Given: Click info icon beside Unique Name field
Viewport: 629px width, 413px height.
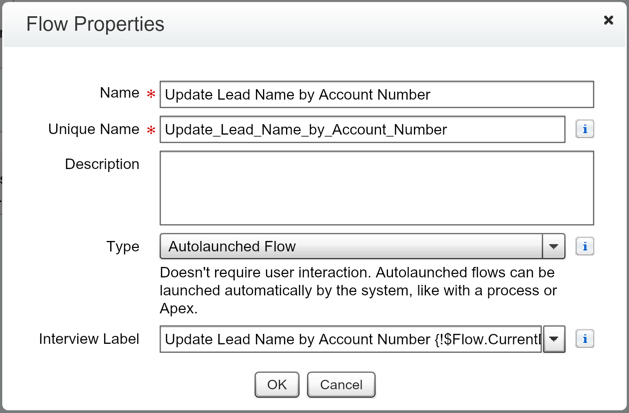Looking at the screenshot, I should 585,129.
